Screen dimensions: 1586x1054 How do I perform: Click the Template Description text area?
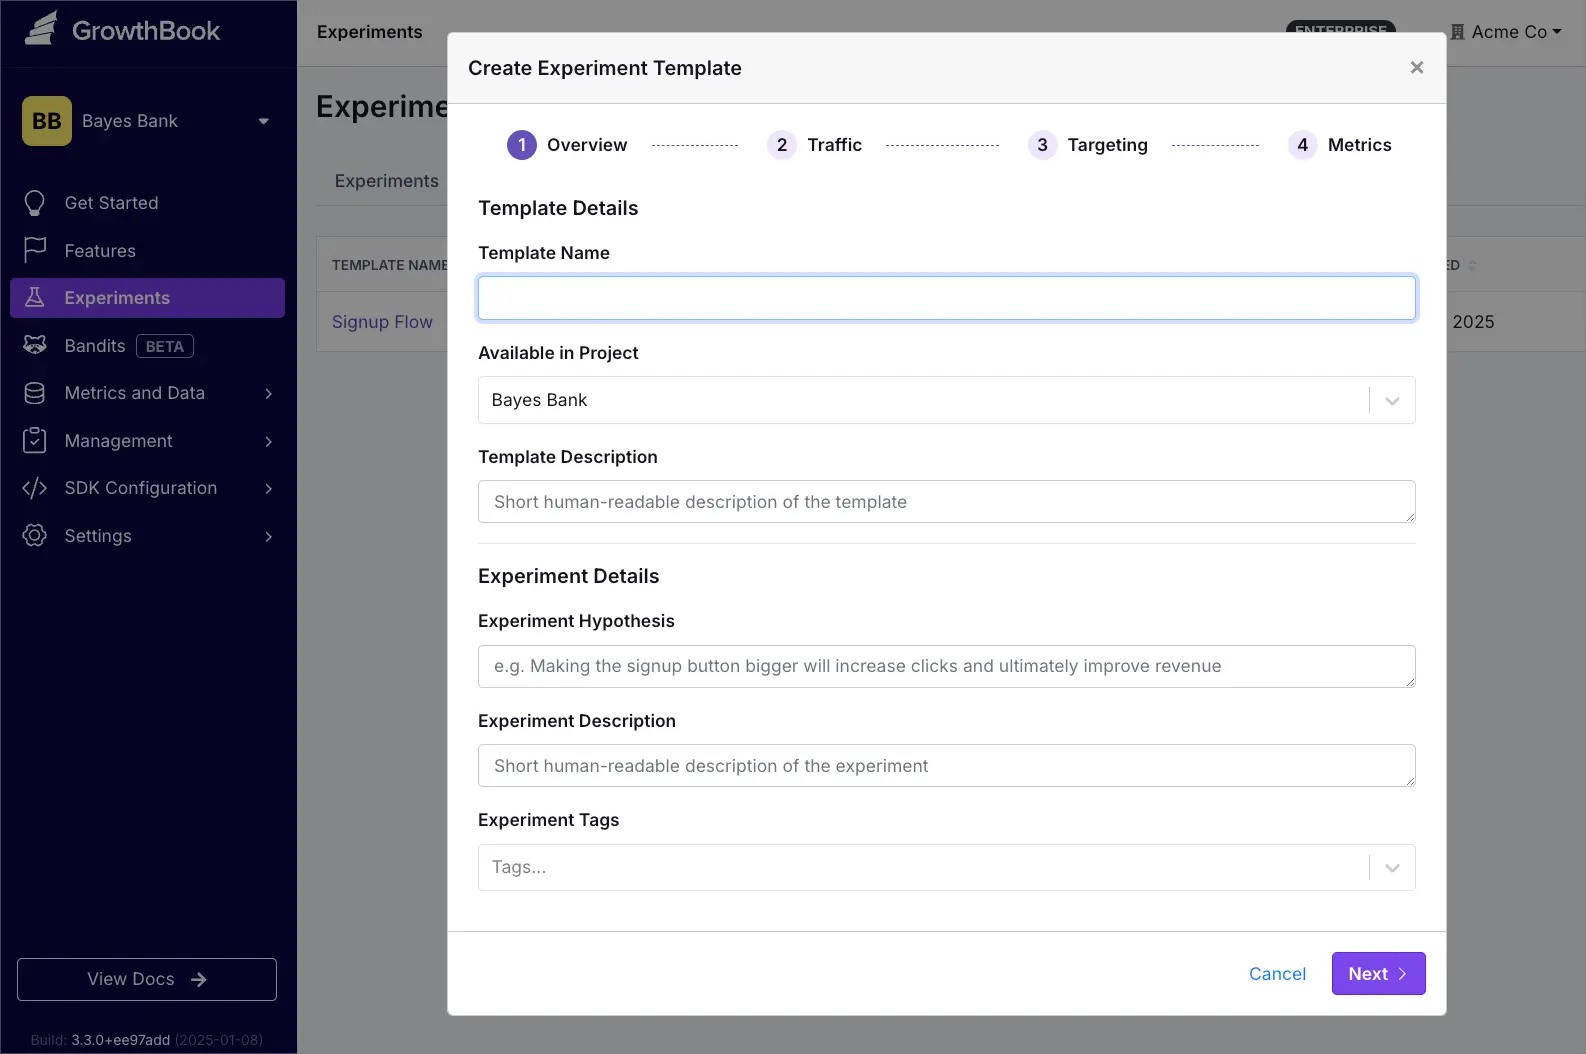(946, 501)
